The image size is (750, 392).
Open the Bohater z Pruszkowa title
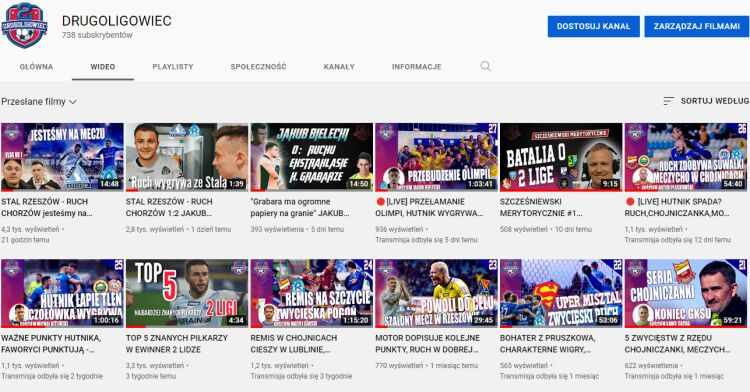pyautogui.click(x=548, y=344)
